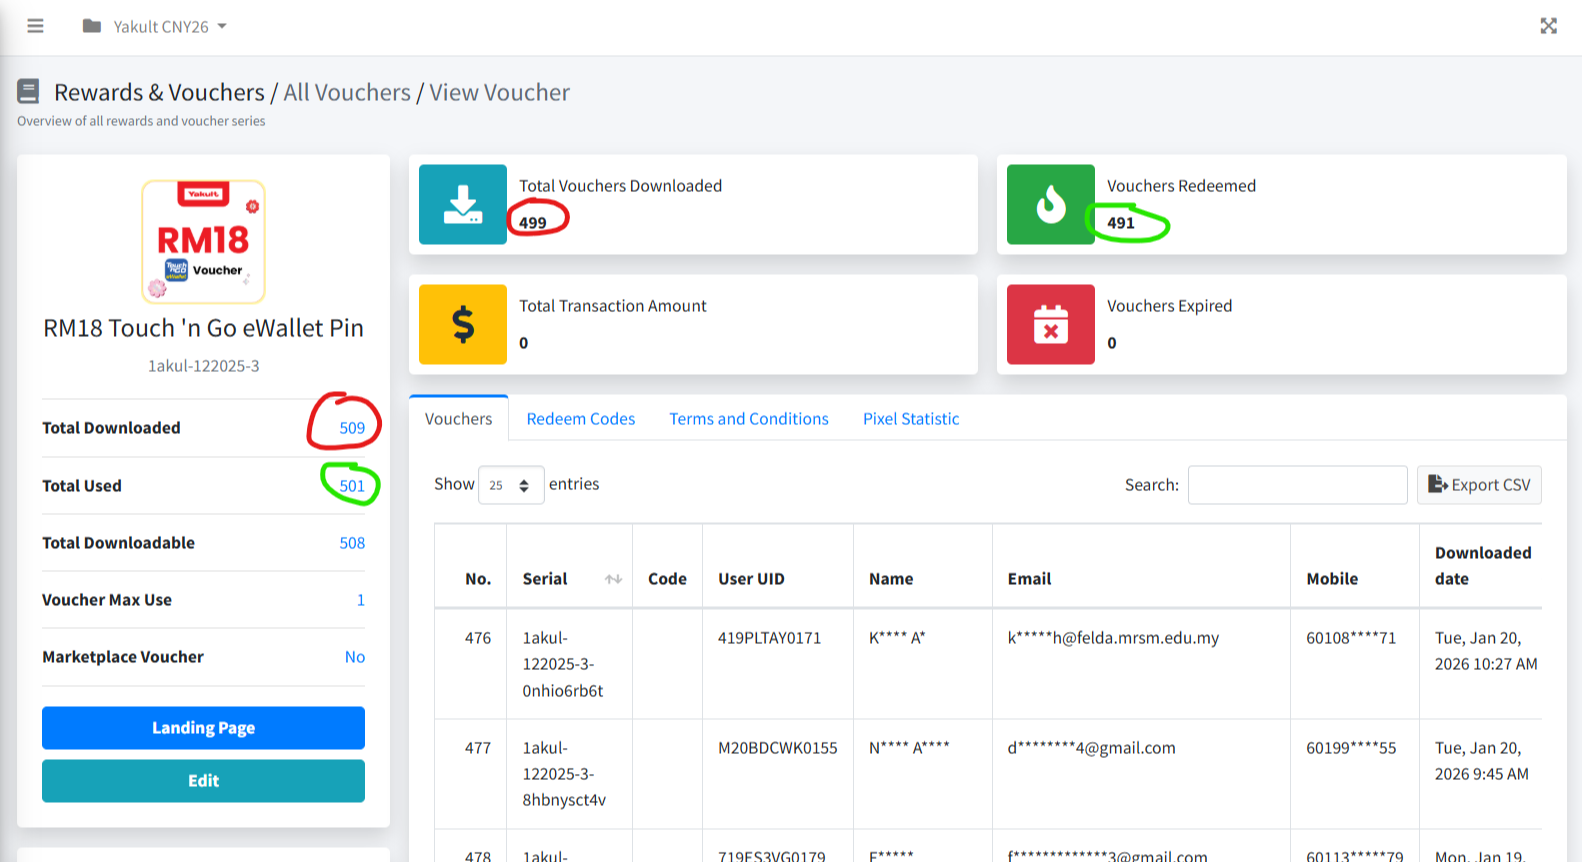The width and height of the screenshot is (1582, 863).
Task: Click the Email column header
Action: click(1029, 579)
